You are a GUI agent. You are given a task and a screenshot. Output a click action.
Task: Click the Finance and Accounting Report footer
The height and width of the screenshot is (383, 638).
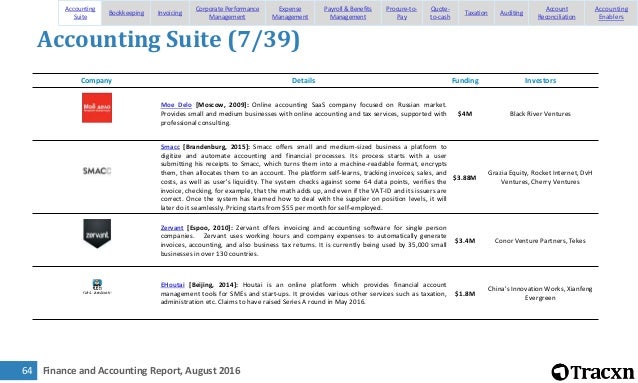pos(142,371)
